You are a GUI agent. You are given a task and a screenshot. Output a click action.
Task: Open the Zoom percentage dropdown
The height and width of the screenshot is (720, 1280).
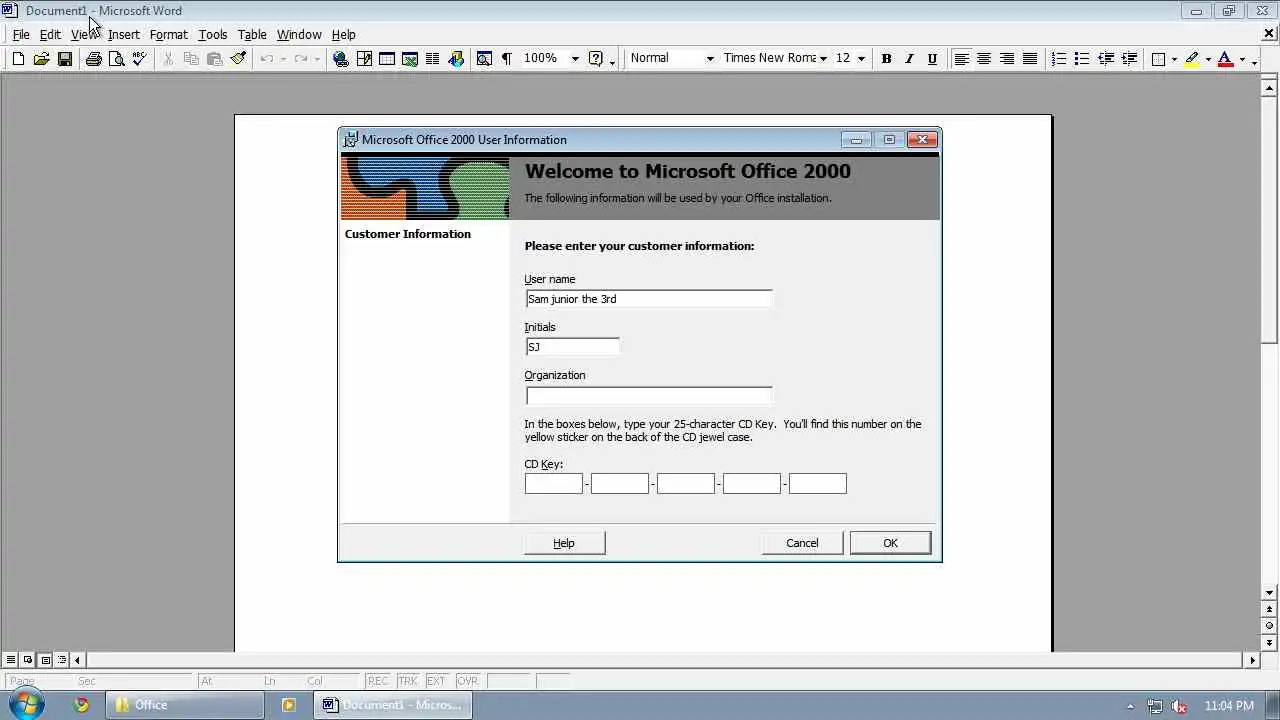(x=575, y=59)
